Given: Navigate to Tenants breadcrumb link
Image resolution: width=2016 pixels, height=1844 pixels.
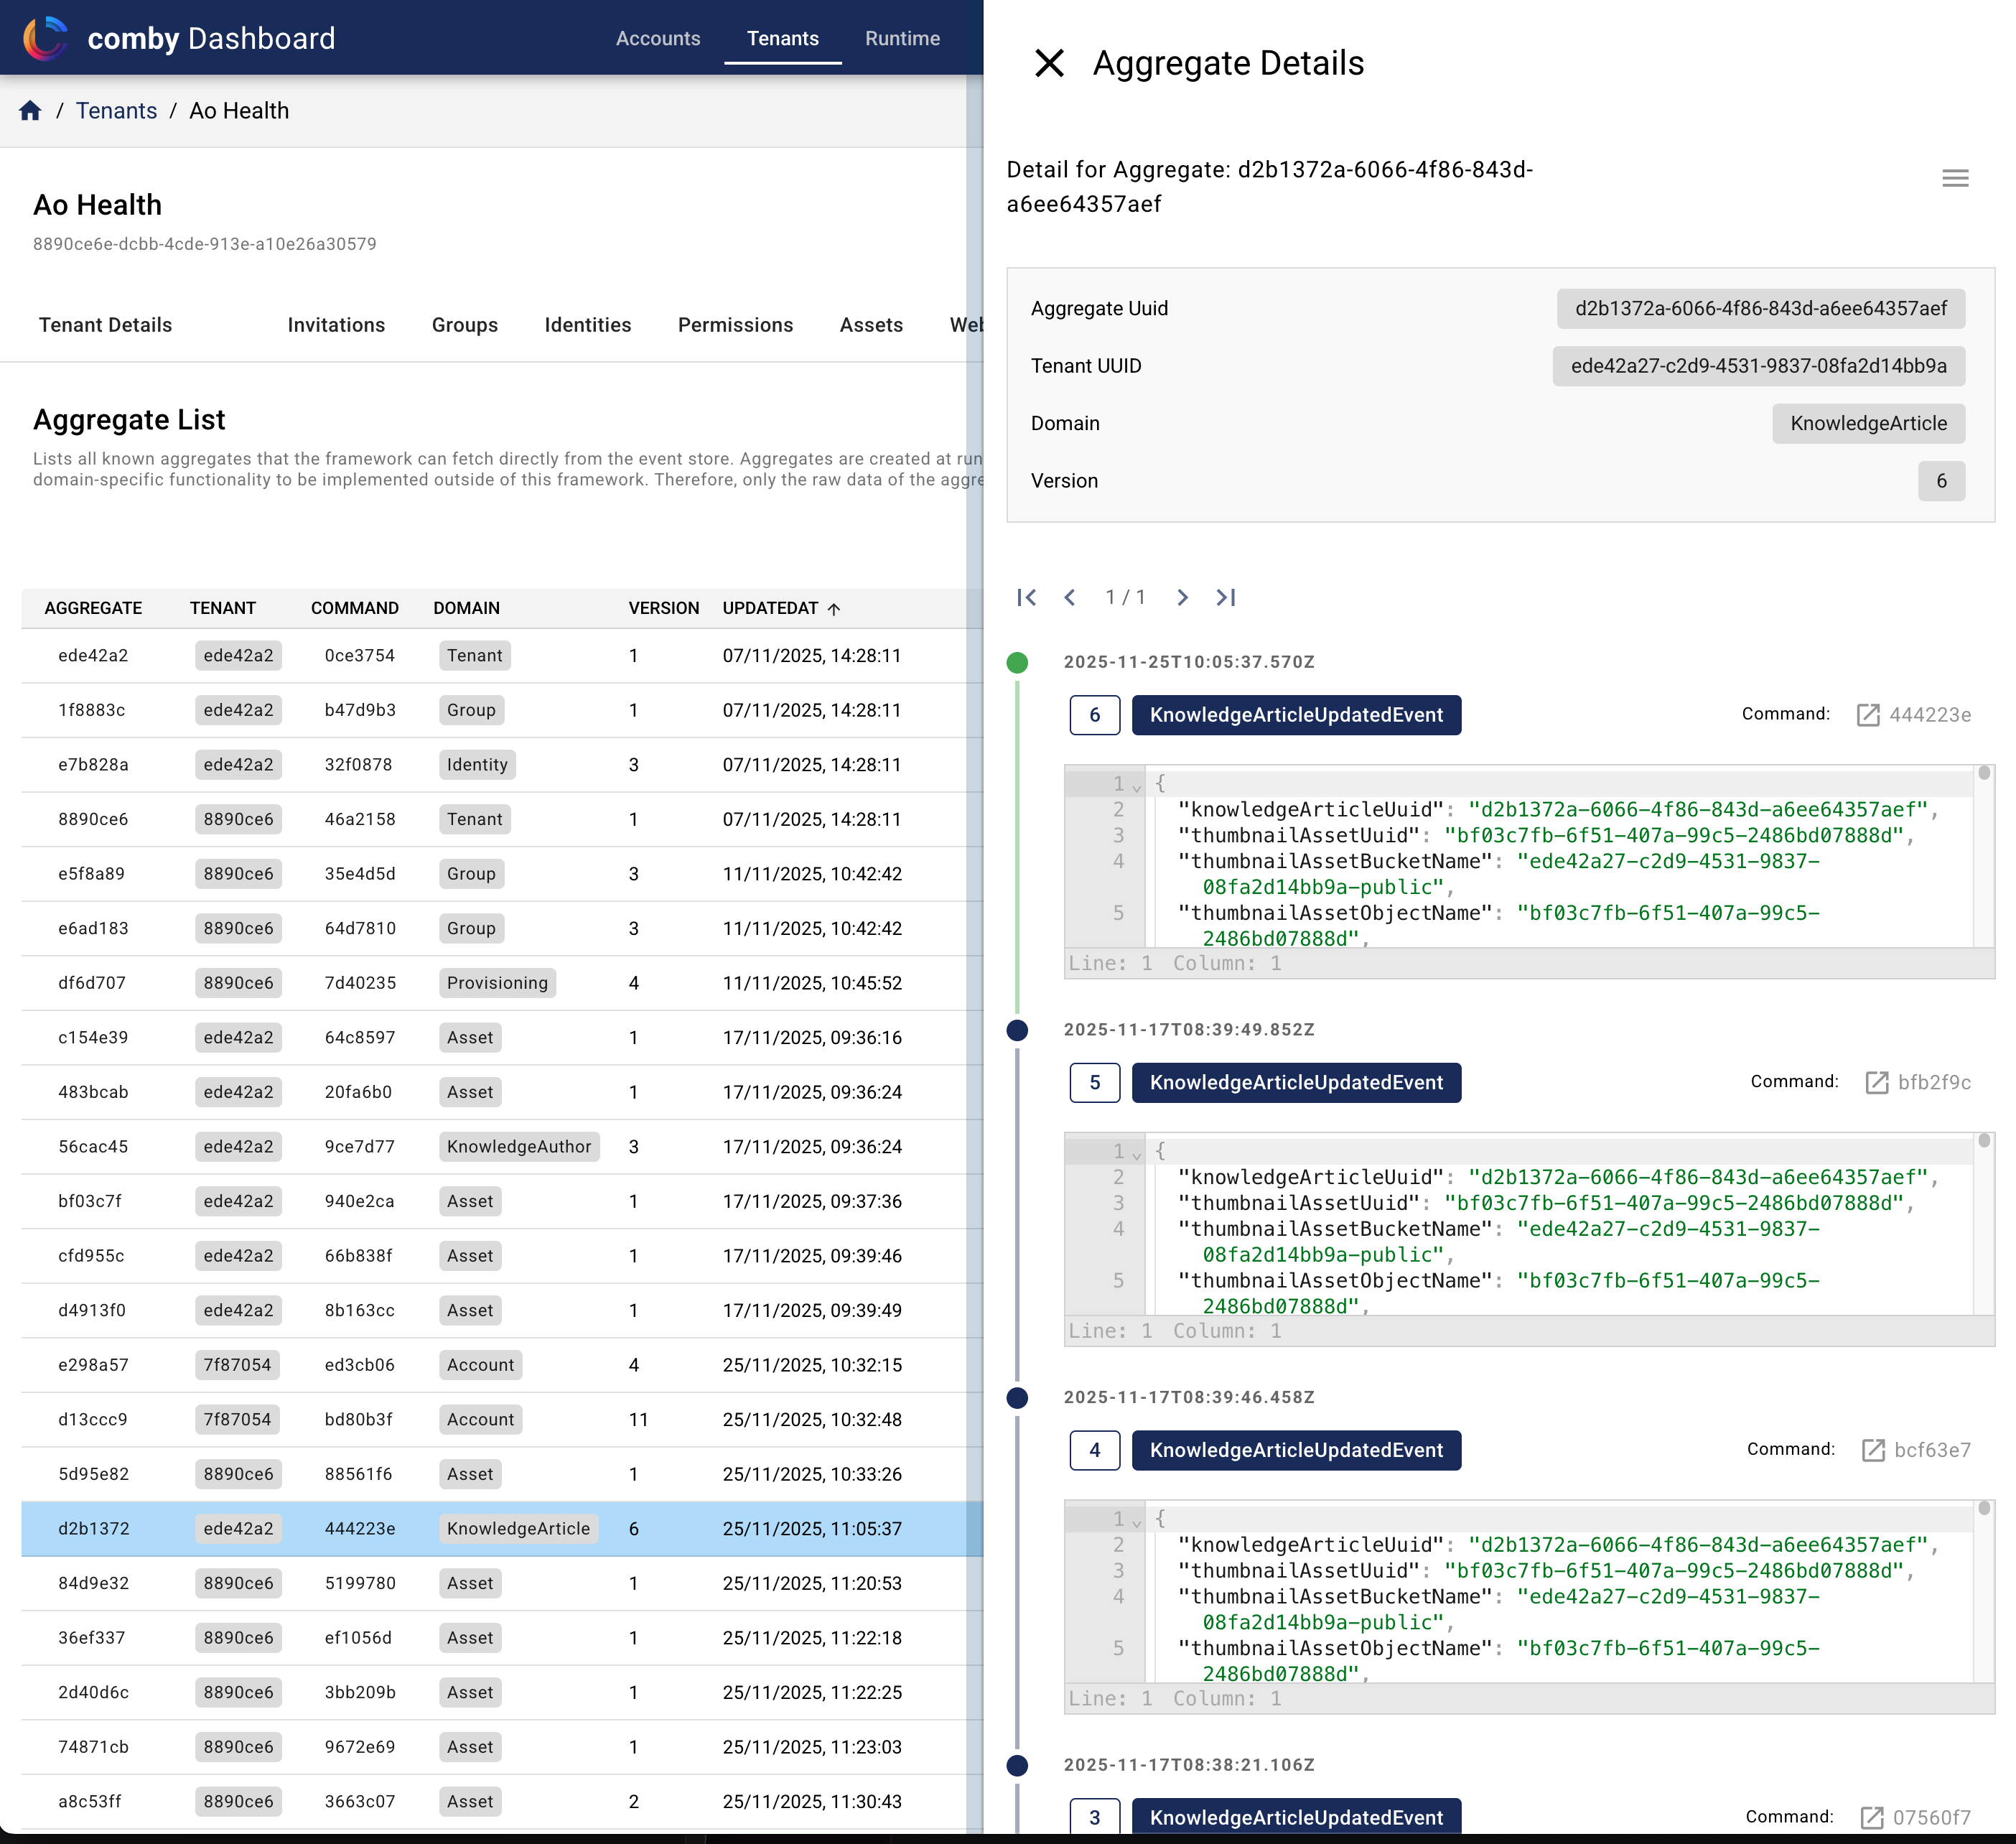Looking at the screenshot, I should click(116, 110).
